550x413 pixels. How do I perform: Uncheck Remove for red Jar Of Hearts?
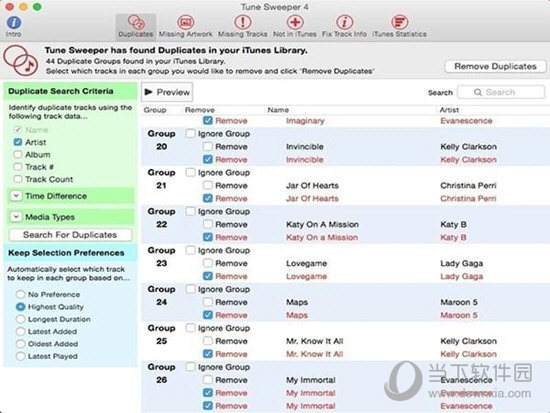click(208, 198)
